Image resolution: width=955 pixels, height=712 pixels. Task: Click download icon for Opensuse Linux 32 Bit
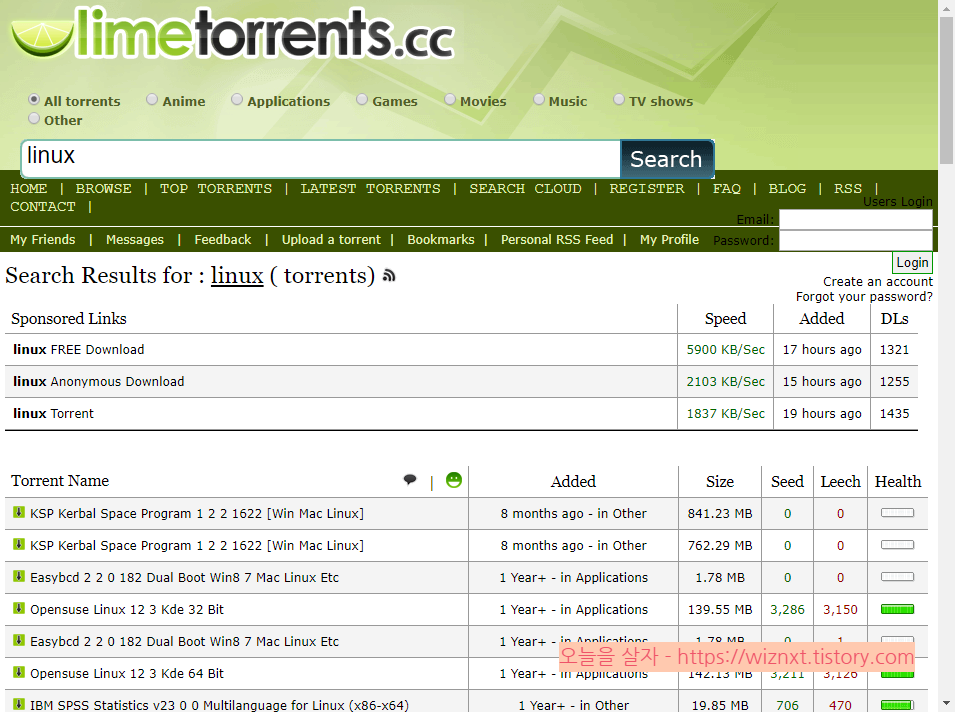click(19, 608)
